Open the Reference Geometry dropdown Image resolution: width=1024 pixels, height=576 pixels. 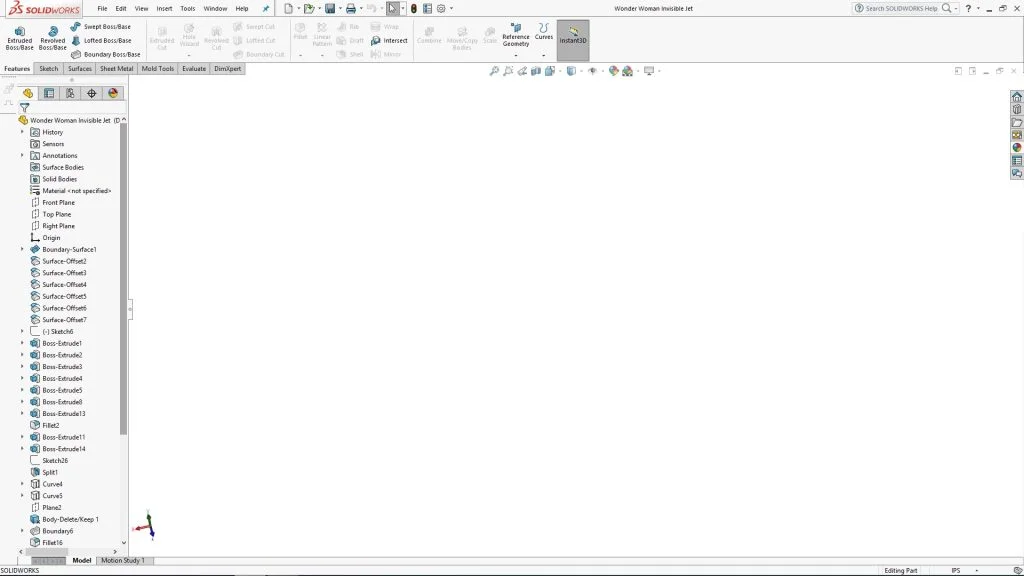click(x=516, y=55)
